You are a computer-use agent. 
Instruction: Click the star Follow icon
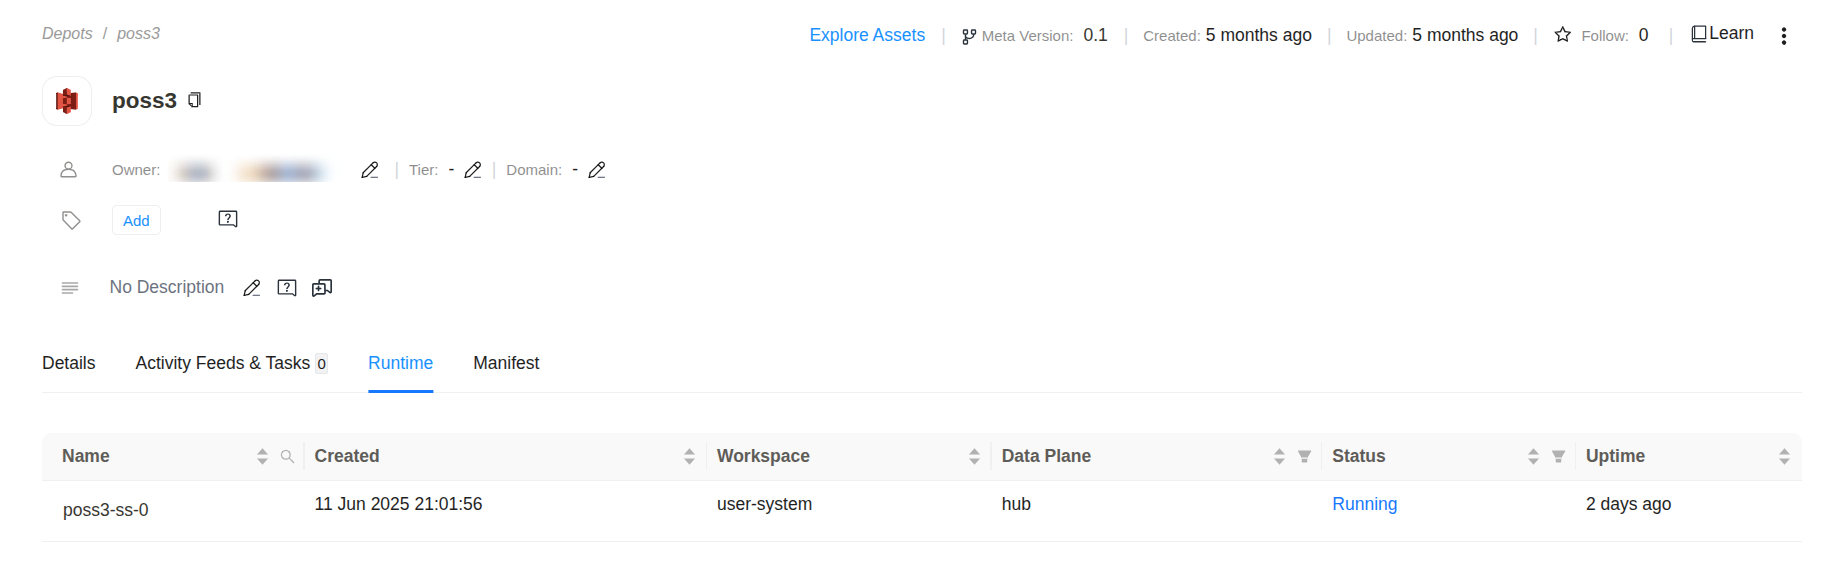1562,35
